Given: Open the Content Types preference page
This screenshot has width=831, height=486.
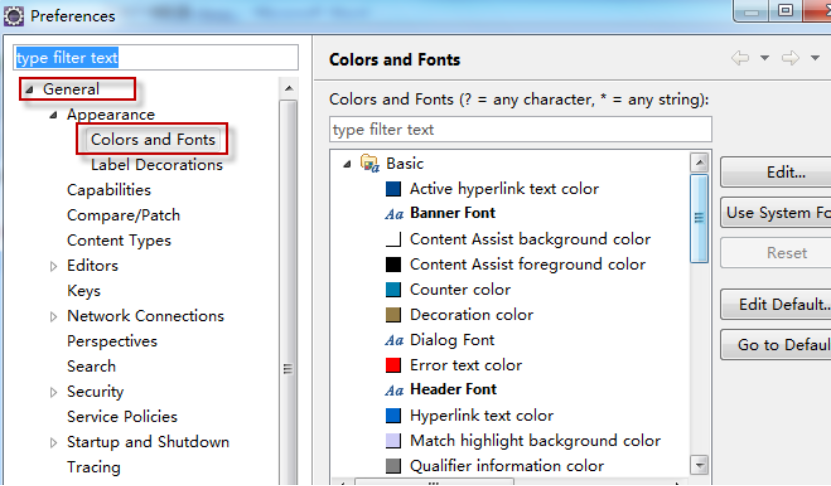Looking at the screenshot, I should pos(119,241).
